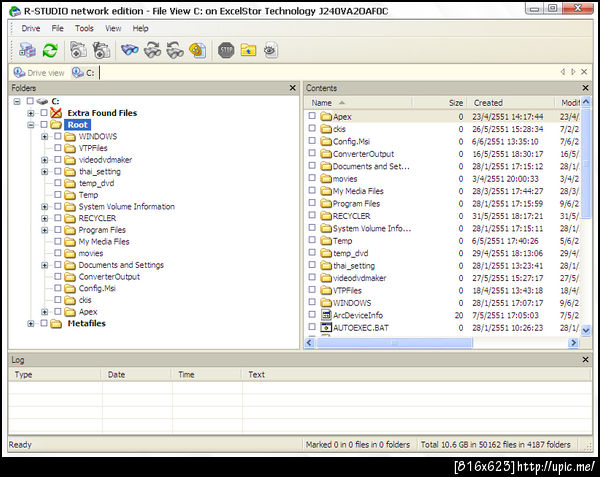600x477 pixels.
Task: Open the View menu
Action: pyautogui.click(x=113, y=28)
